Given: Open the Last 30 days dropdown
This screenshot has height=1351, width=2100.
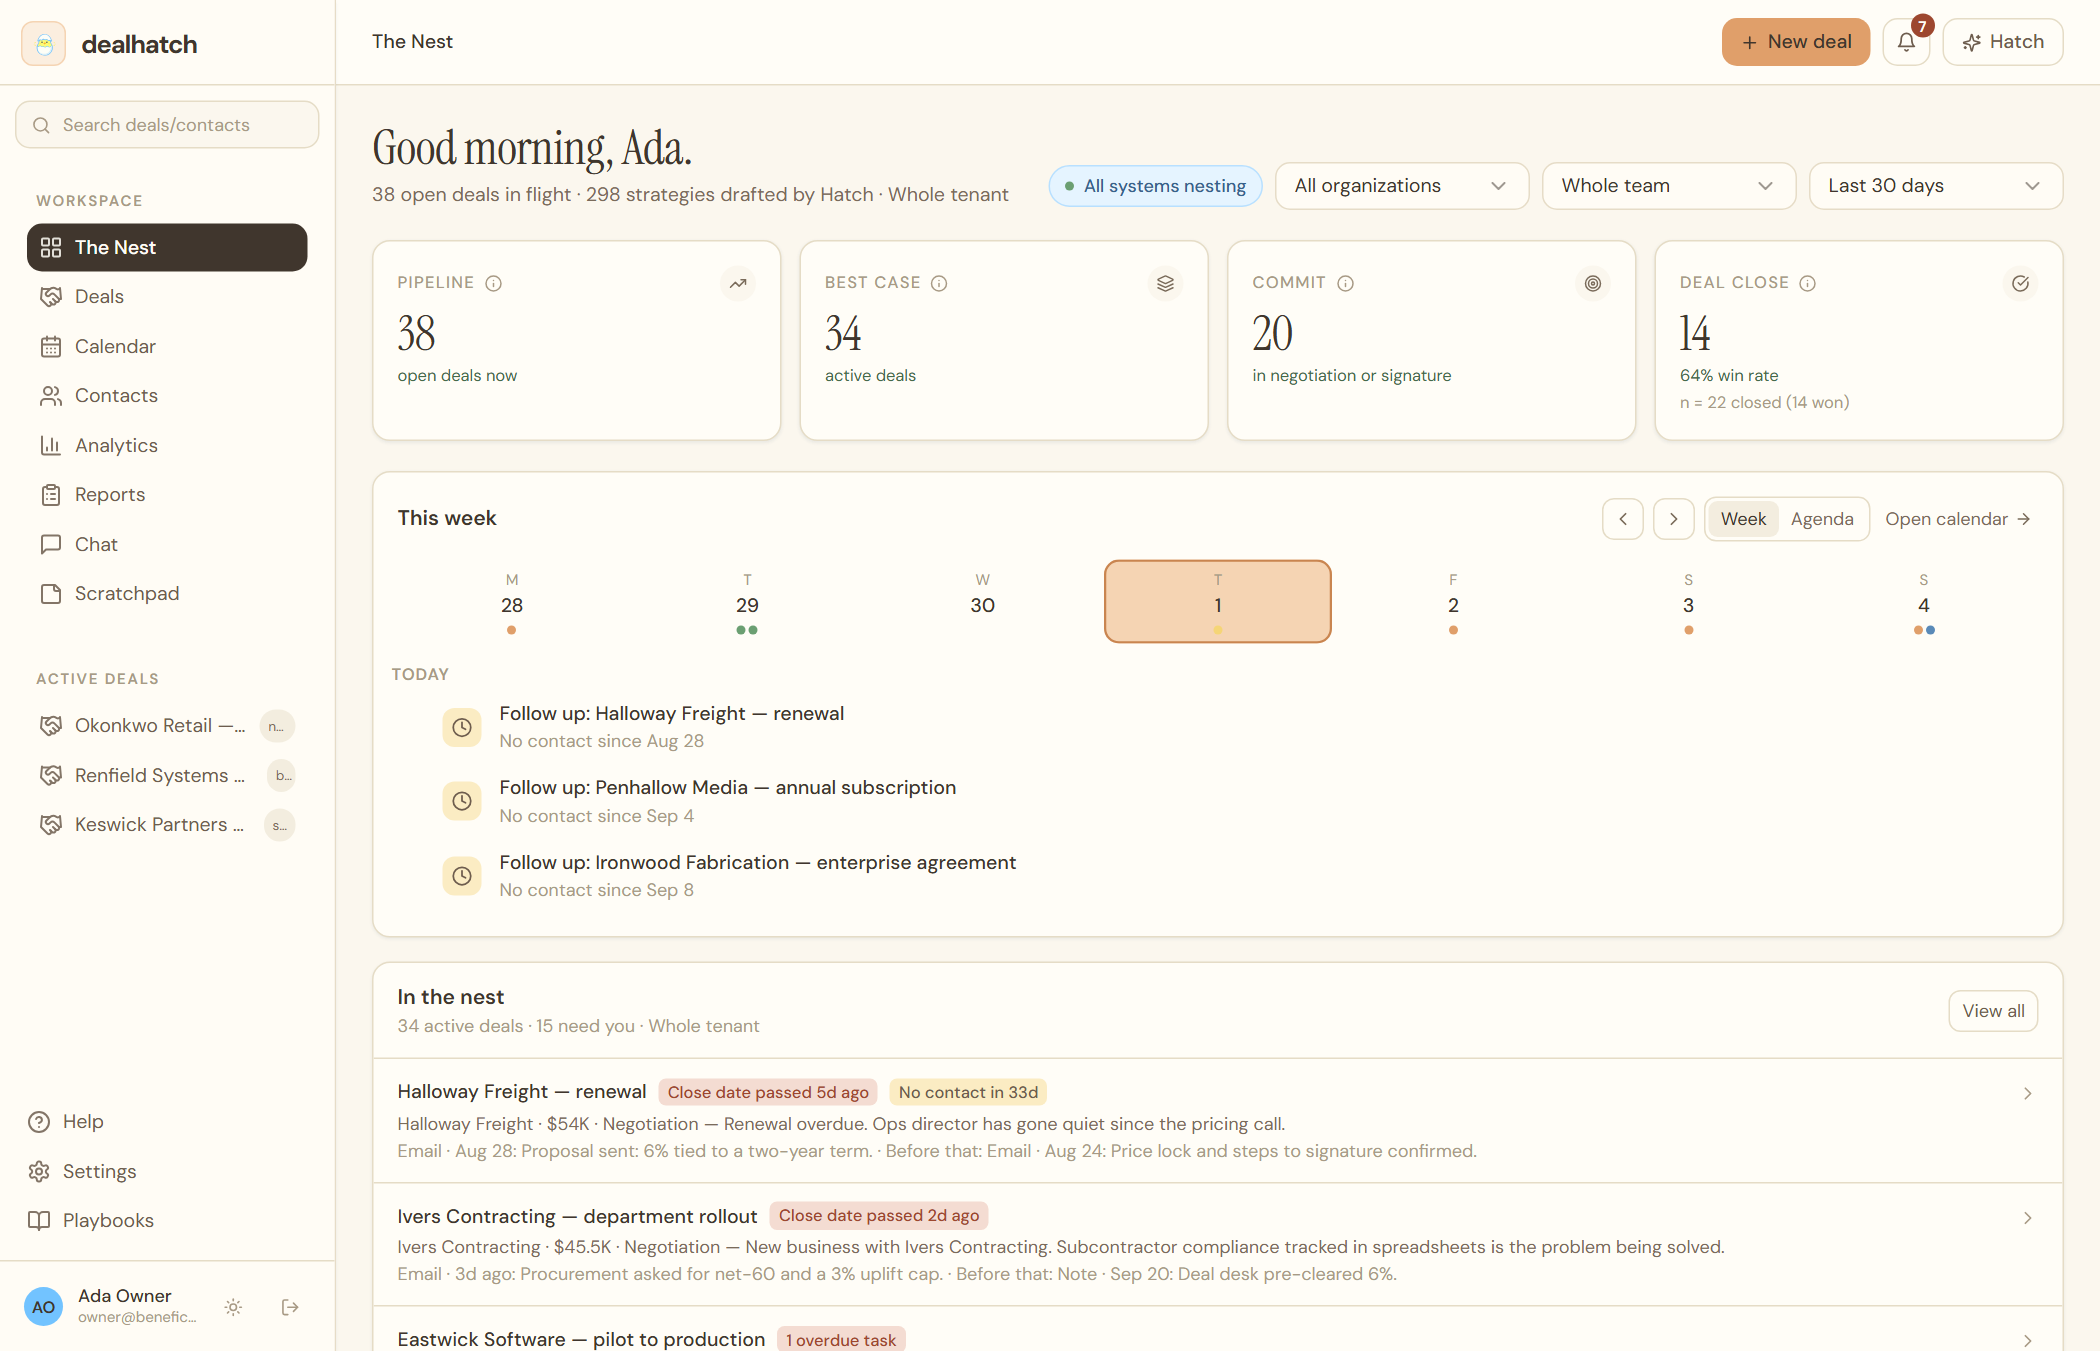Looking at the screenshot, I should pyautogui.click(x=1935, y=186).
